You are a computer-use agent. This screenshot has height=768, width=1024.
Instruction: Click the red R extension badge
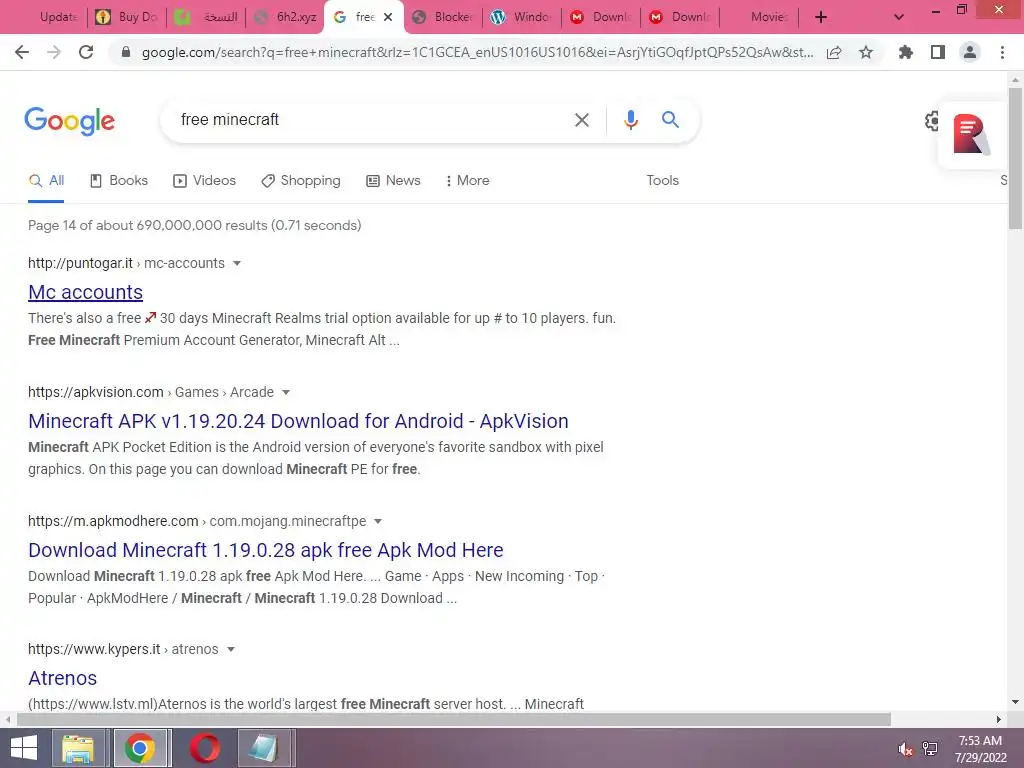click(970, 135)
